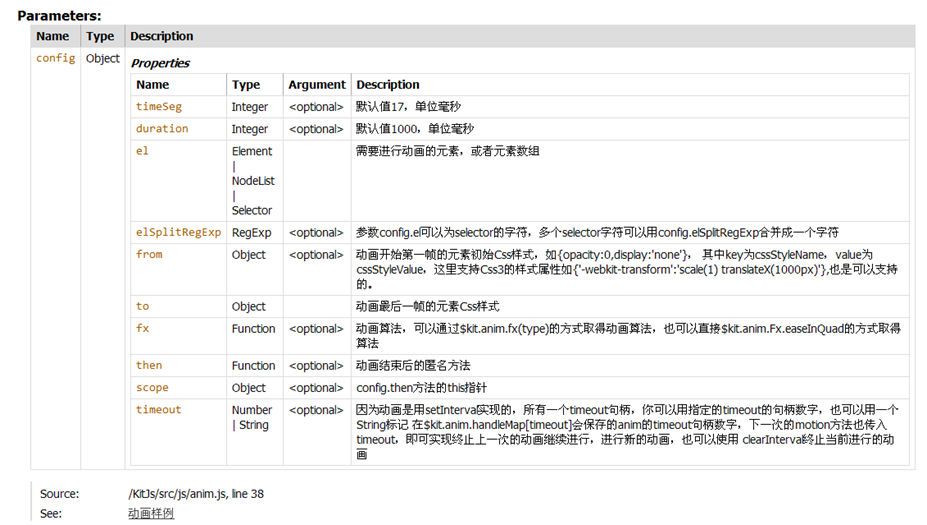Viewport: 927px width, 525px height.
Task: Click the 动画结束后的匿名方法 description
Action: (413, 365)
